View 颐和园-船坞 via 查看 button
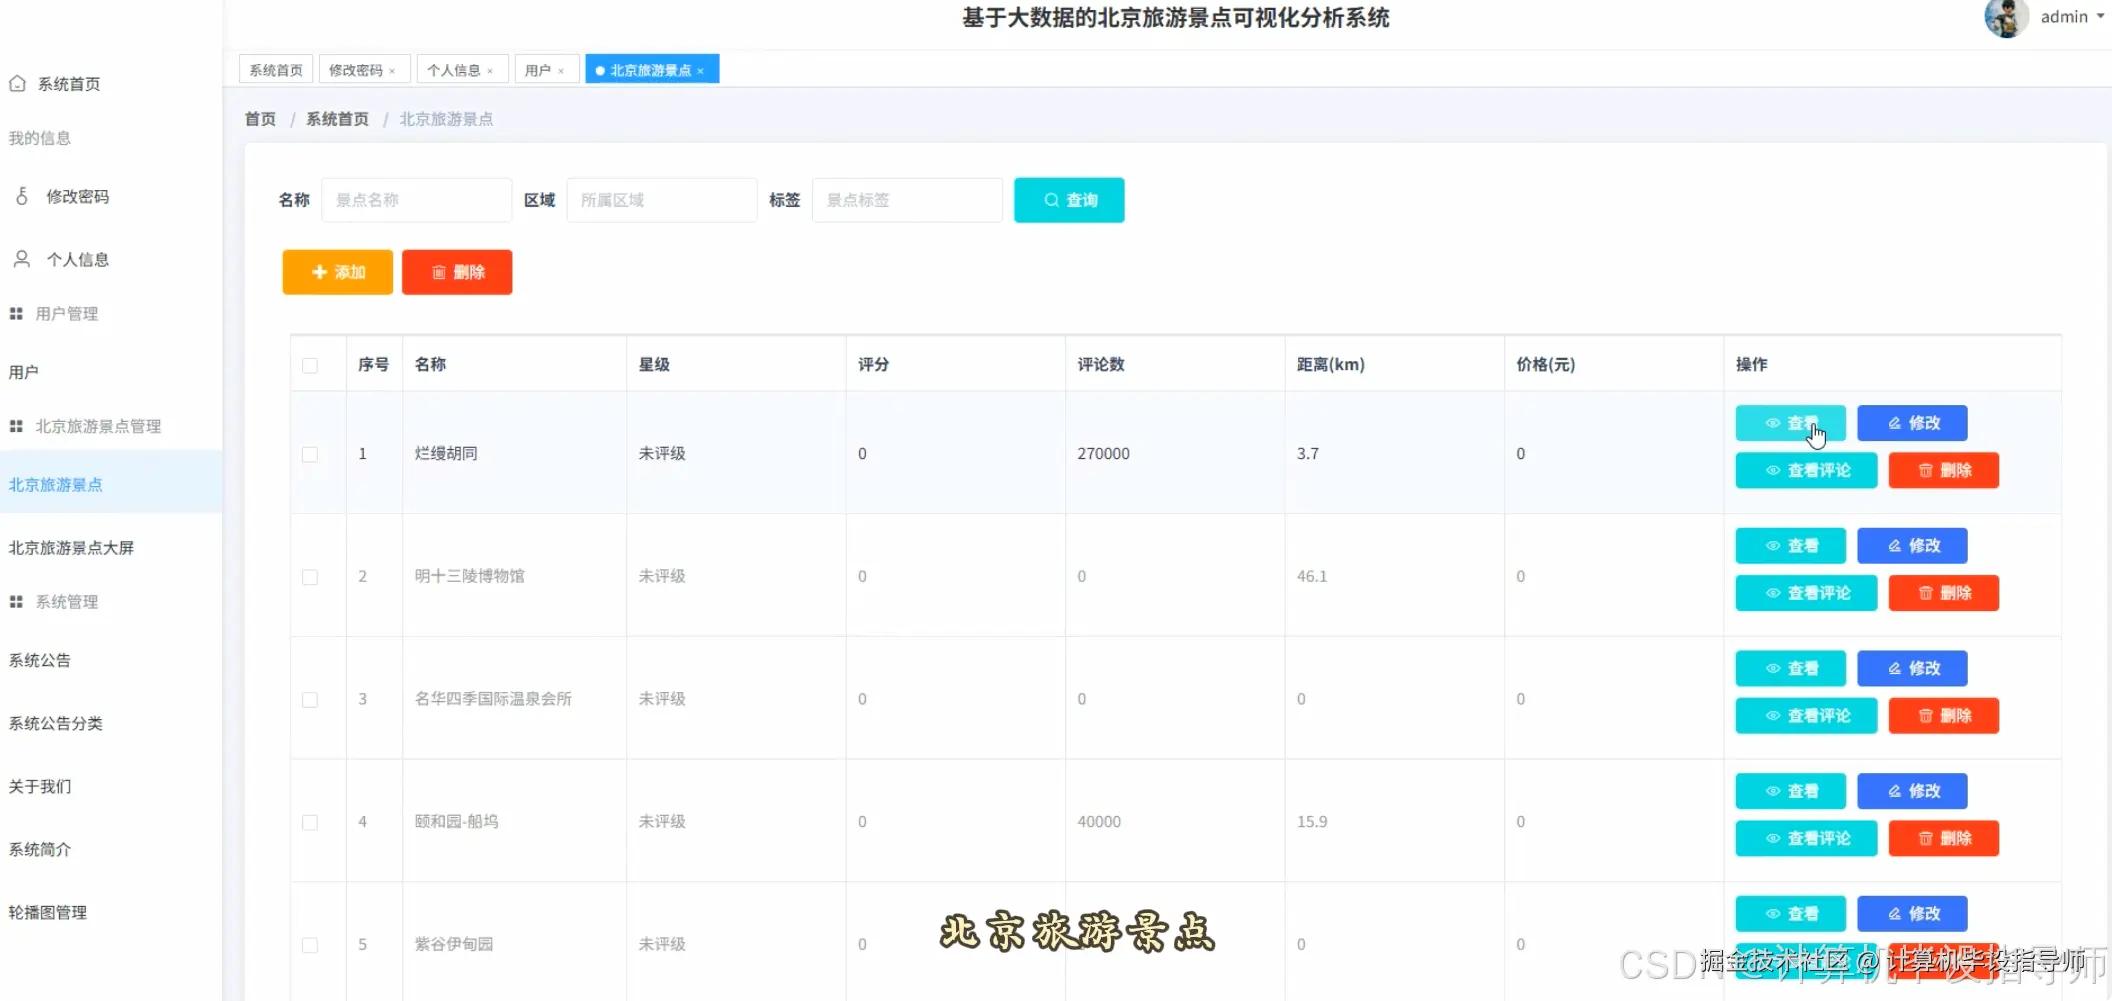 (x=1791, y=791)
